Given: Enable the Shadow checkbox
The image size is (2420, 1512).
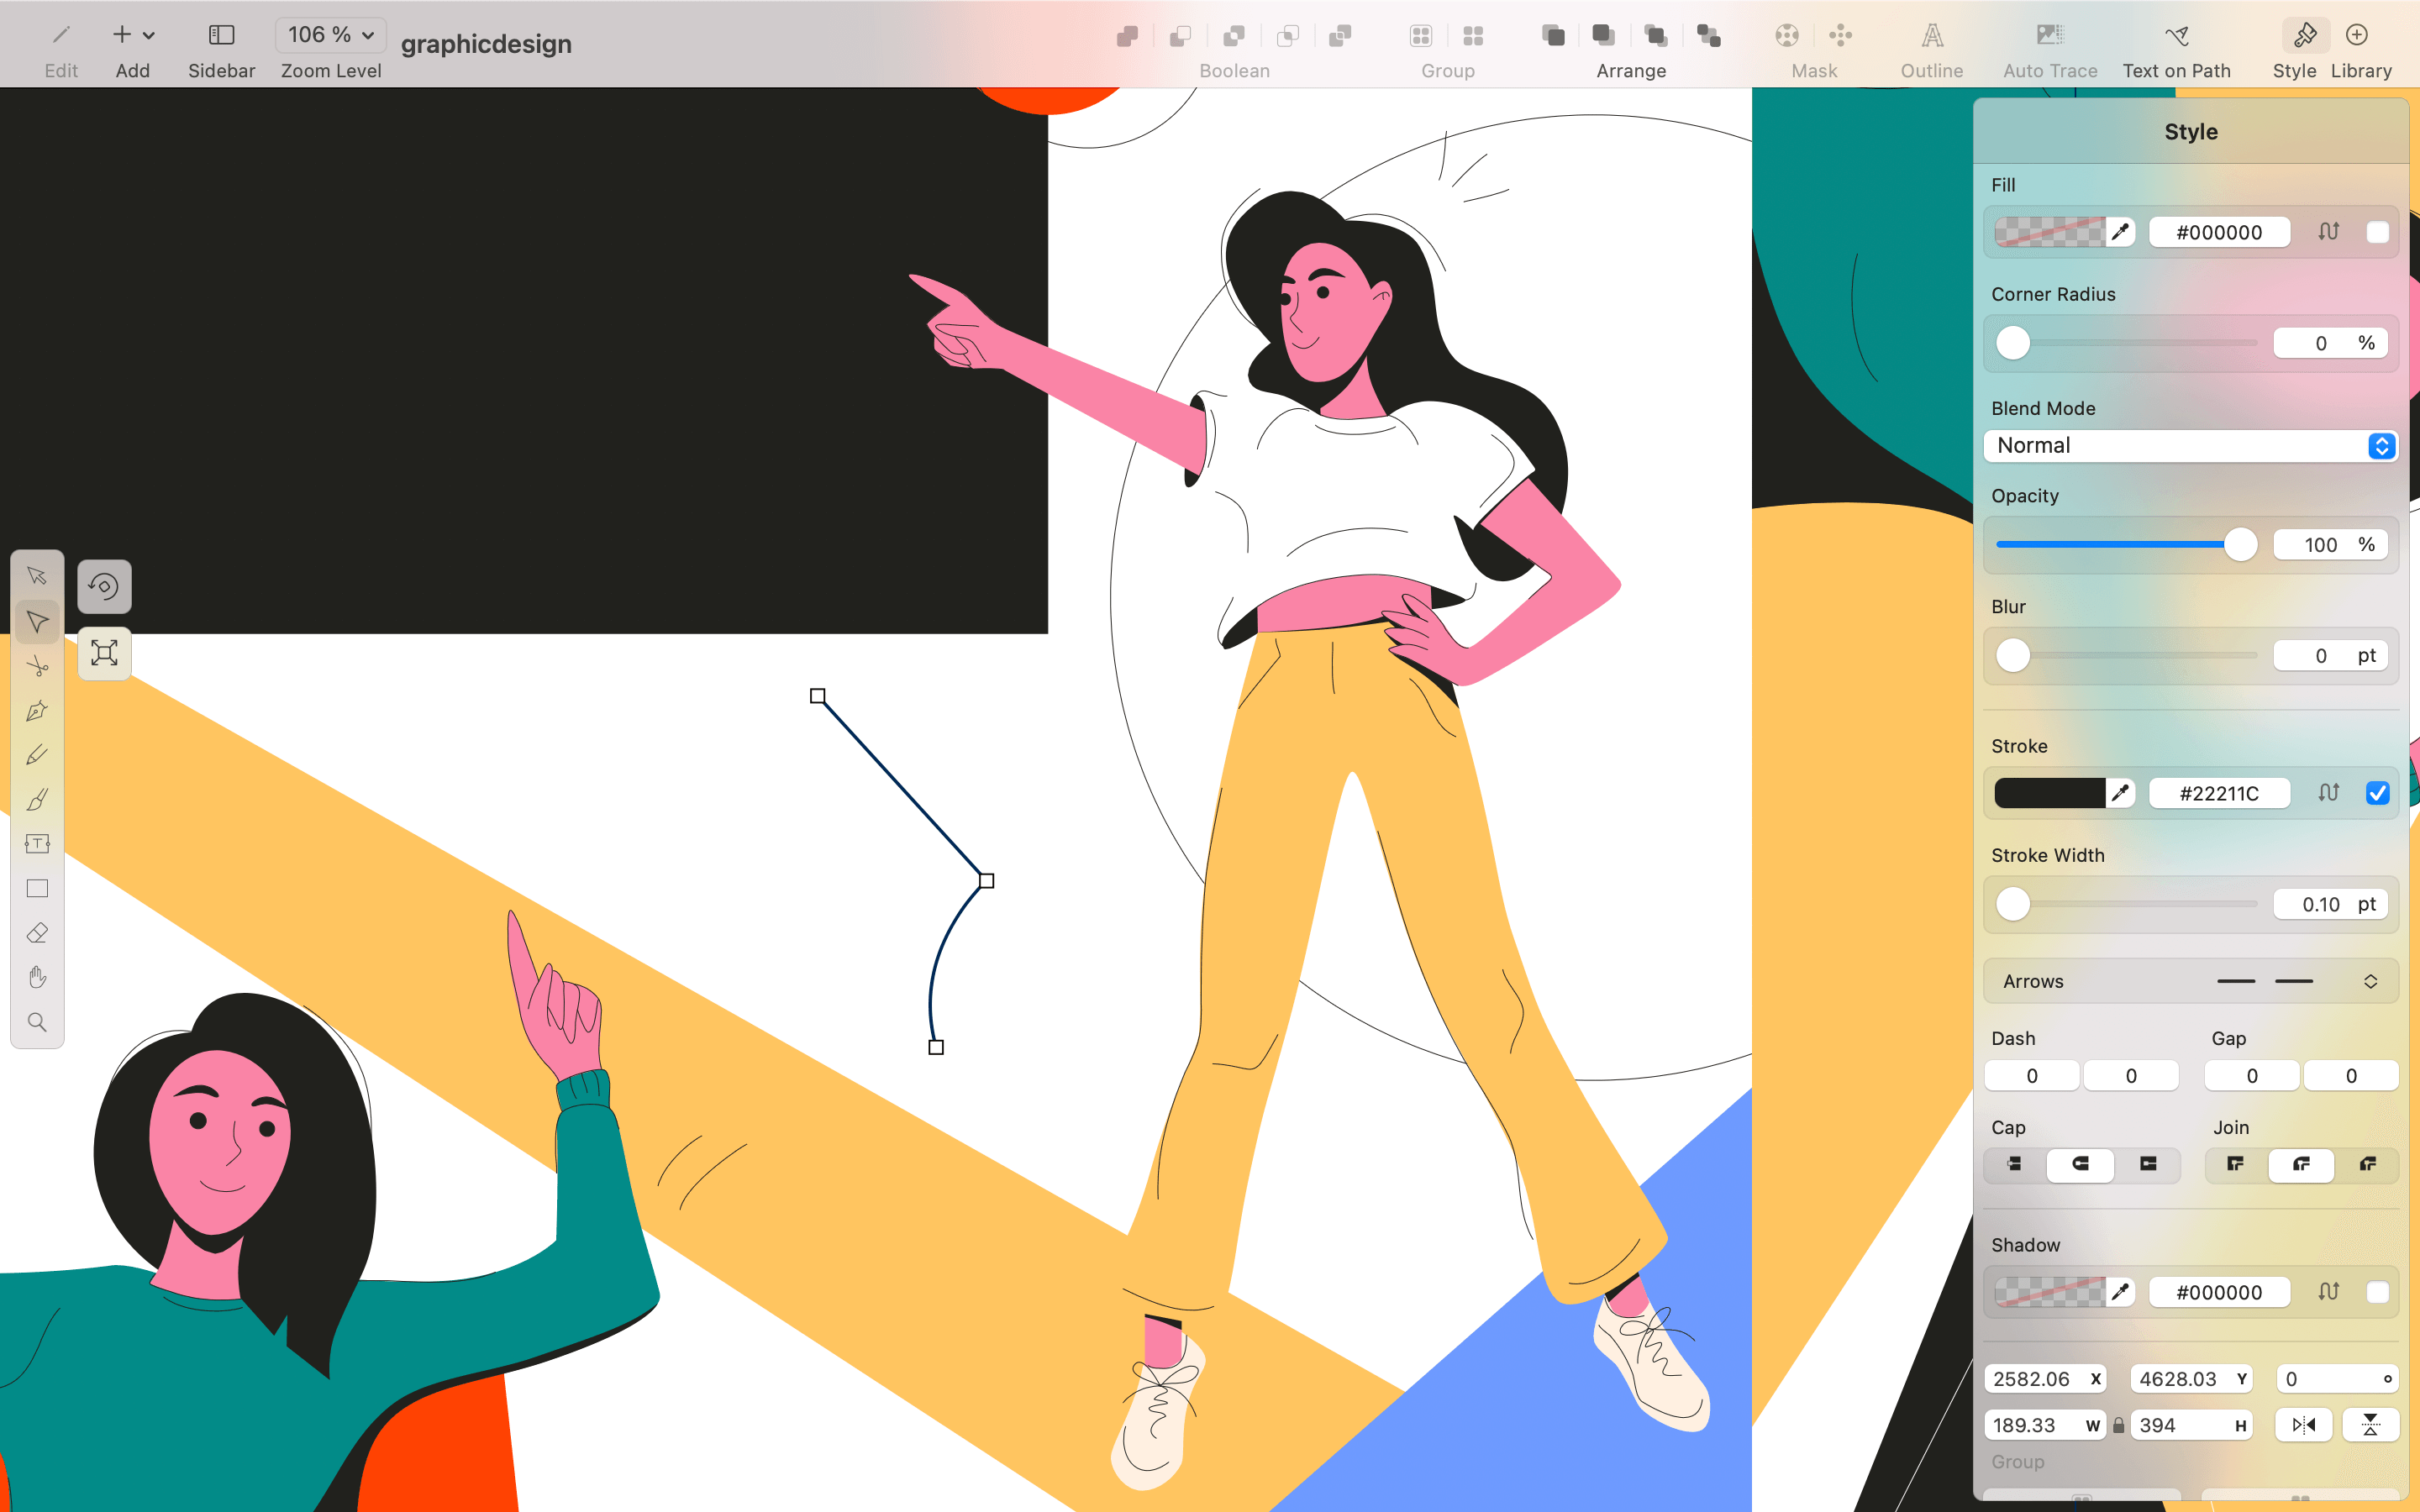Looking at the screenshot, I should pos(2377,1292).
